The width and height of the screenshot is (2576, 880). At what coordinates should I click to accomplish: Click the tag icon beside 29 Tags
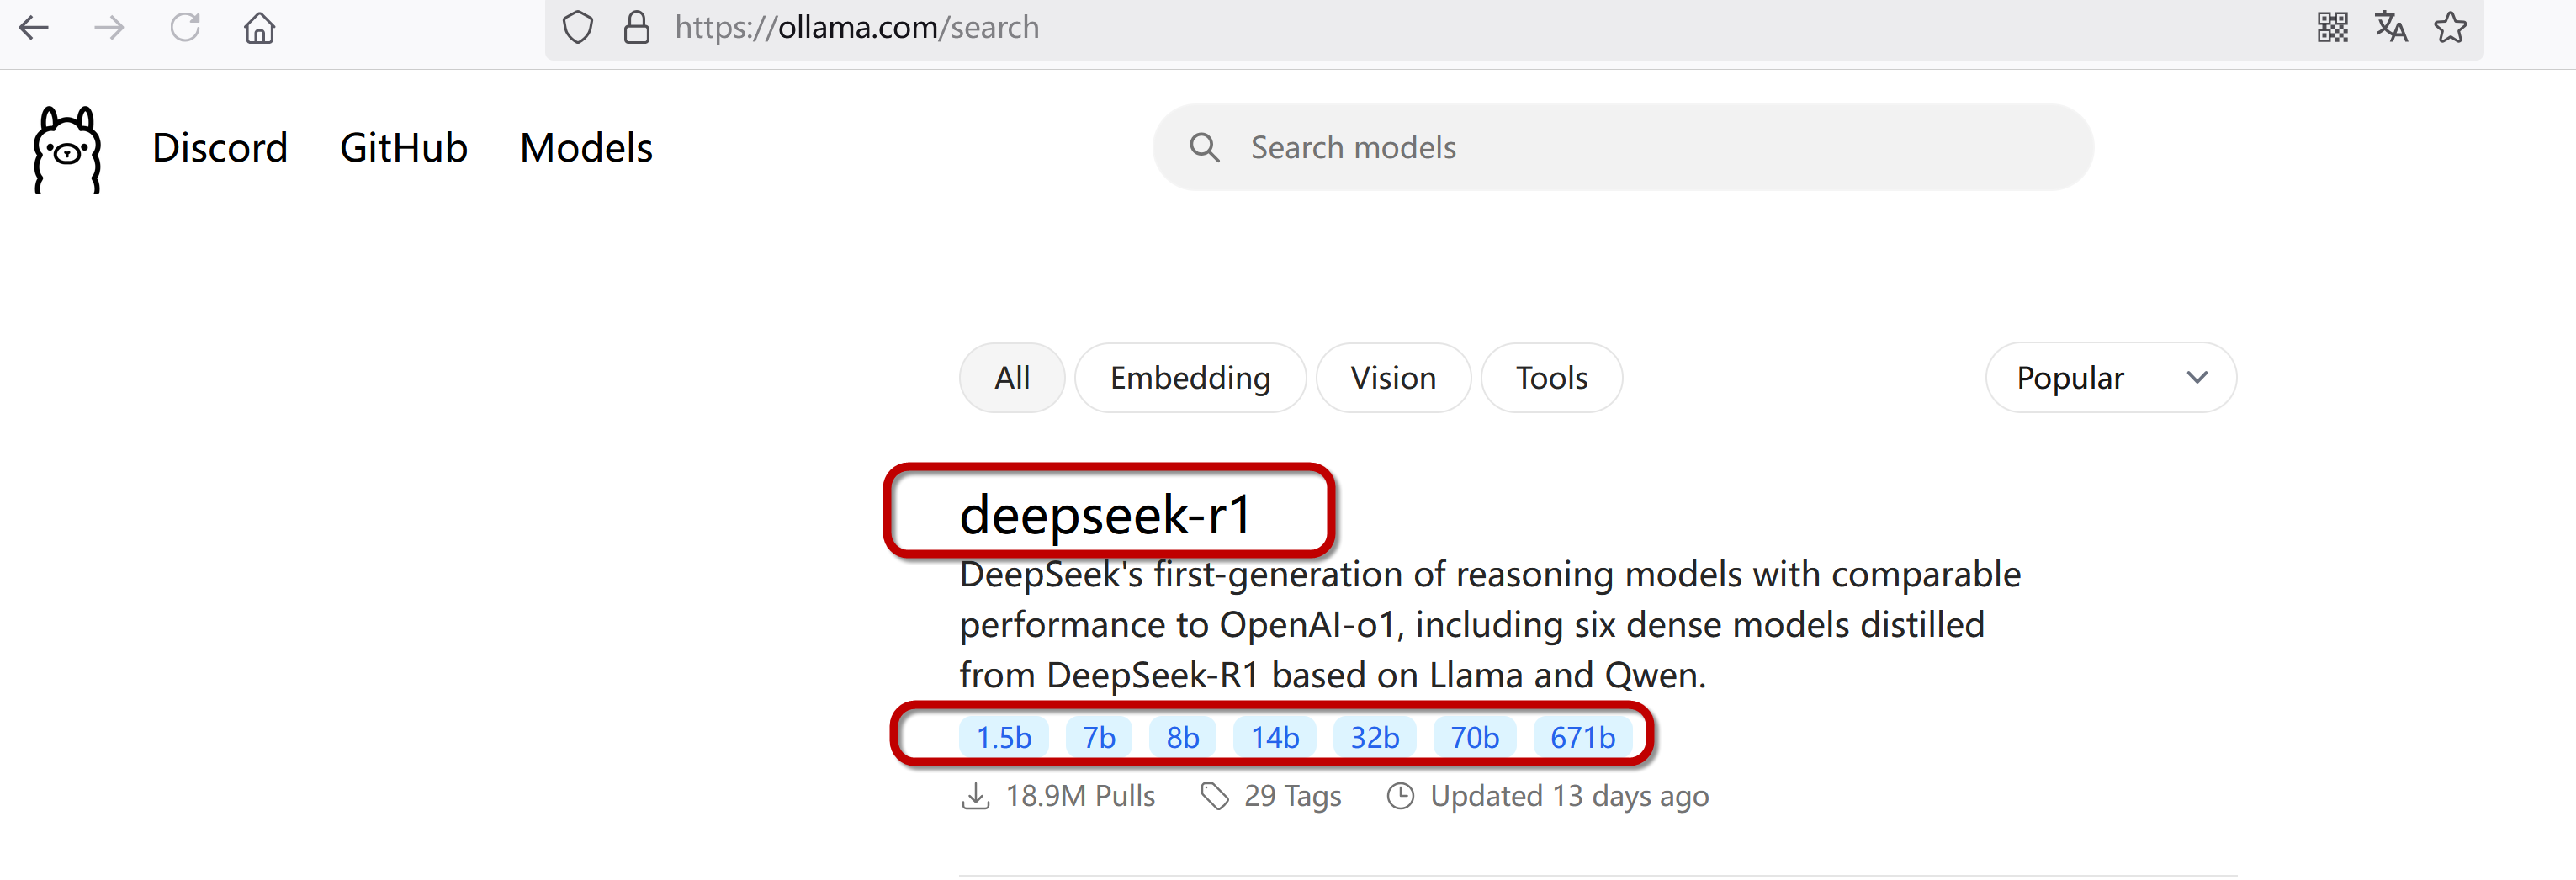click(1215, 797)
